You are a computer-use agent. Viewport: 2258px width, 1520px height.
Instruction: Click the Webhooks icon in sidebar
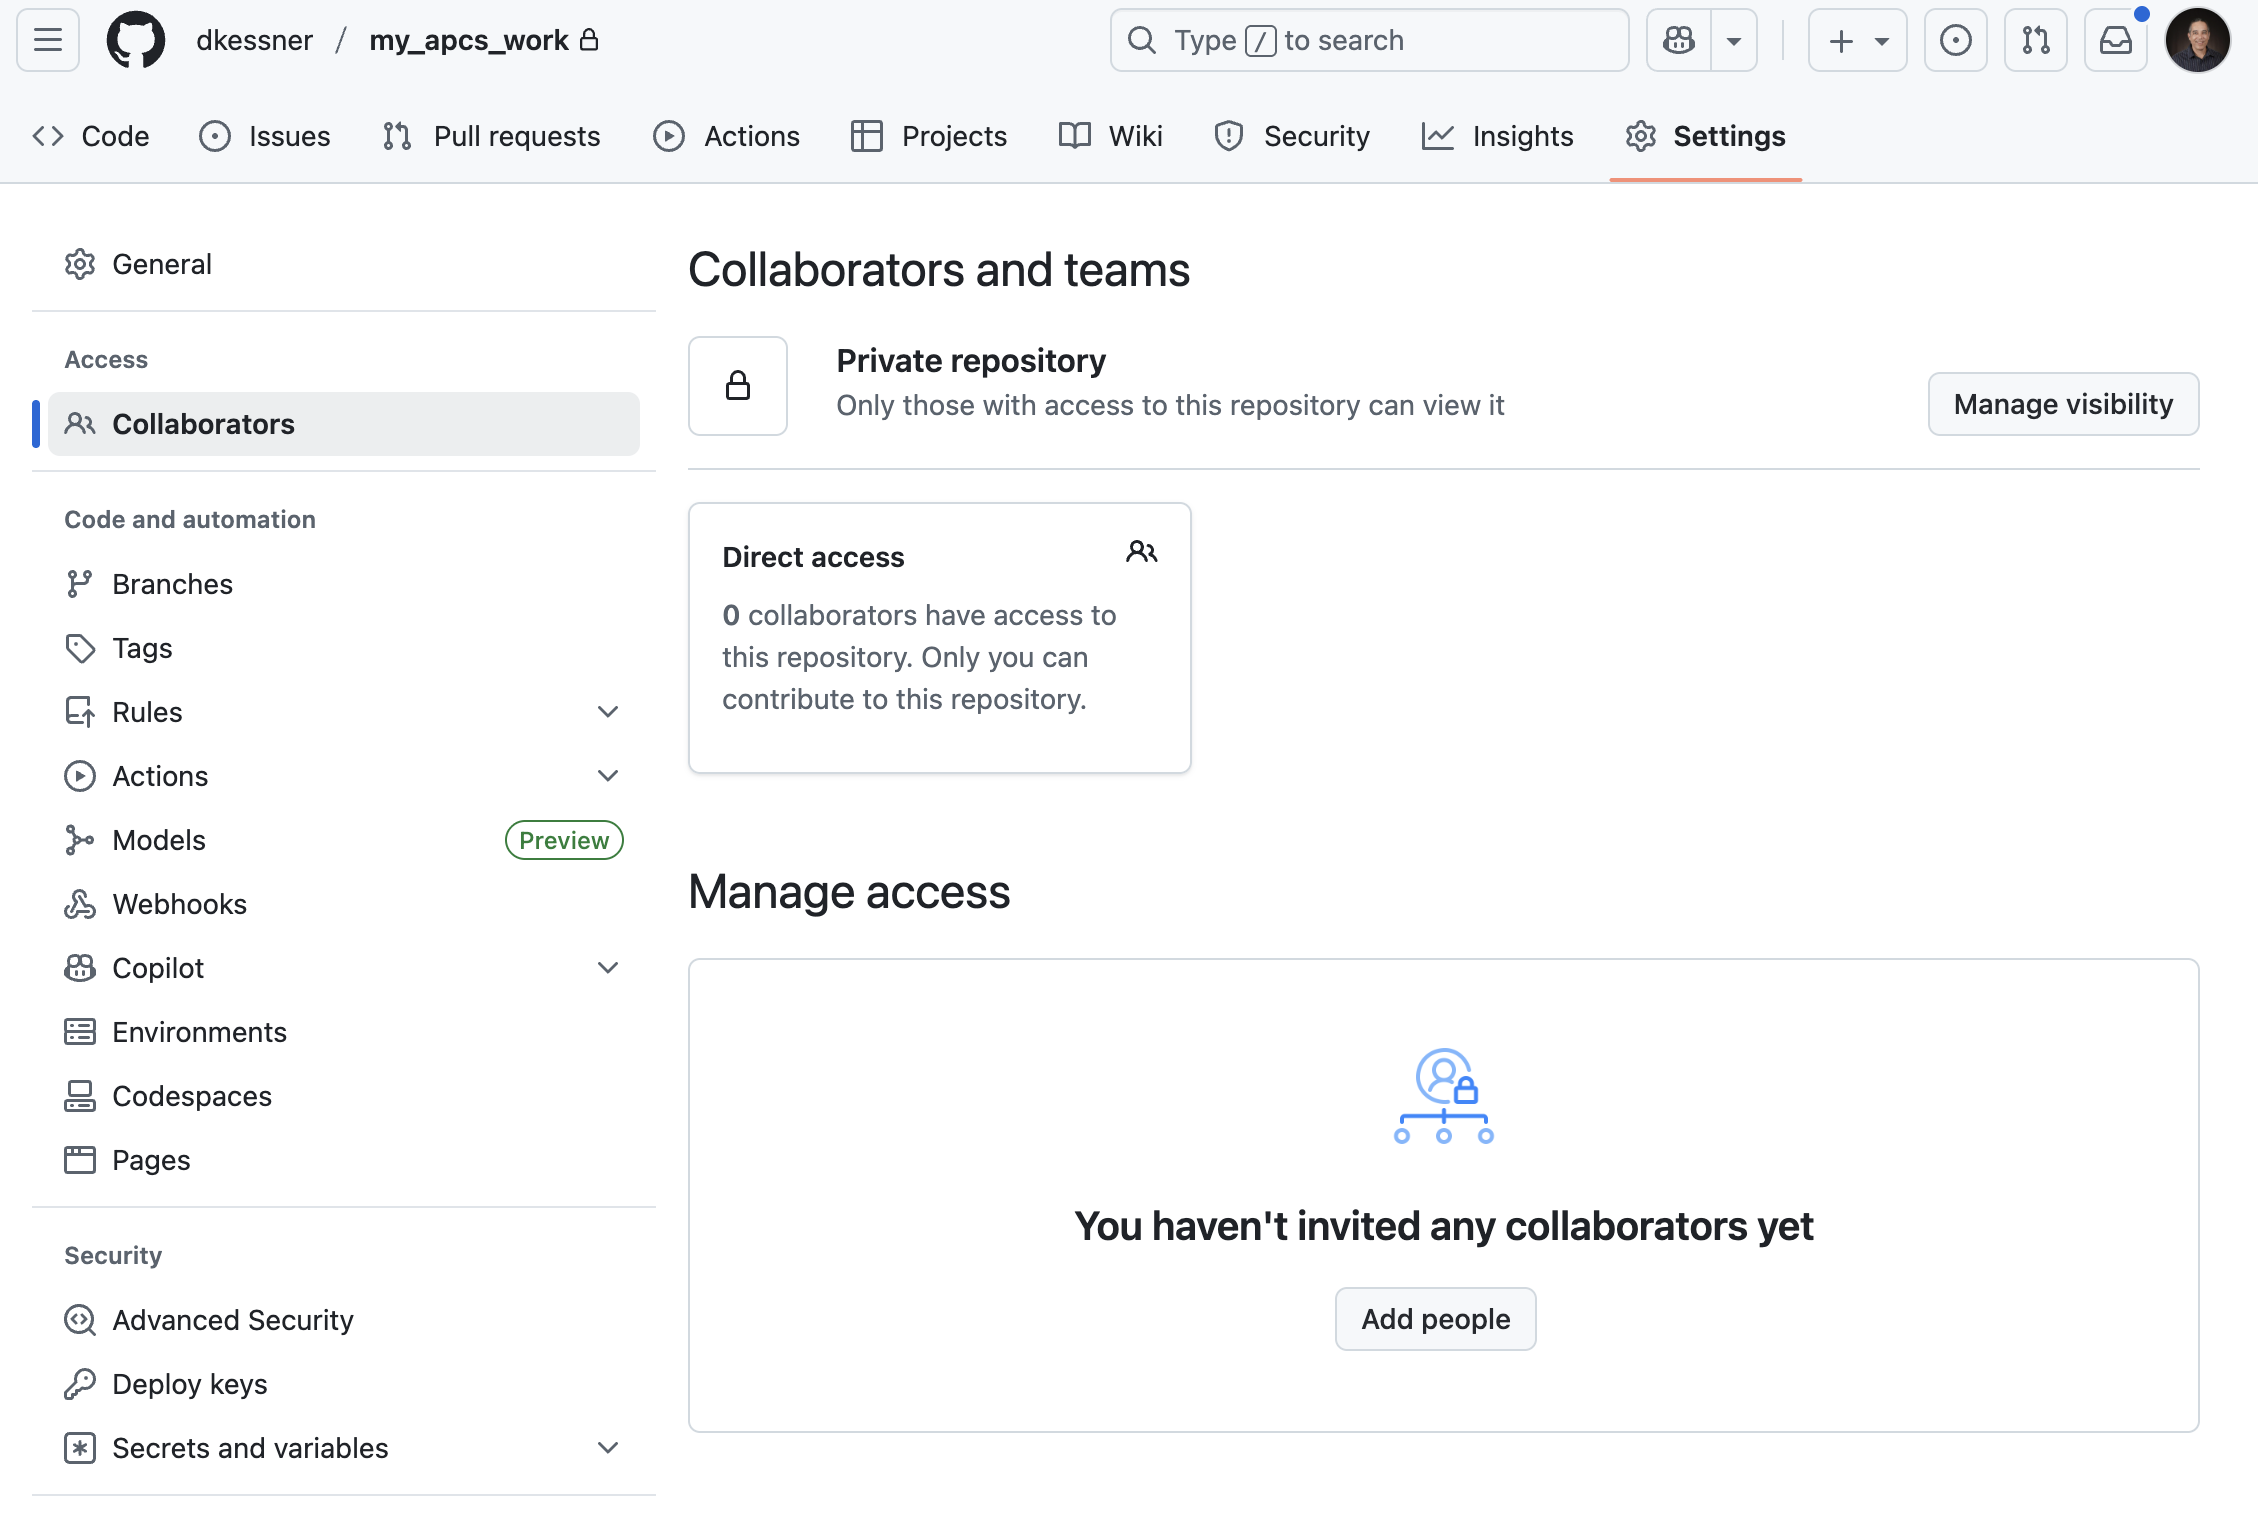tap(80, 904)
